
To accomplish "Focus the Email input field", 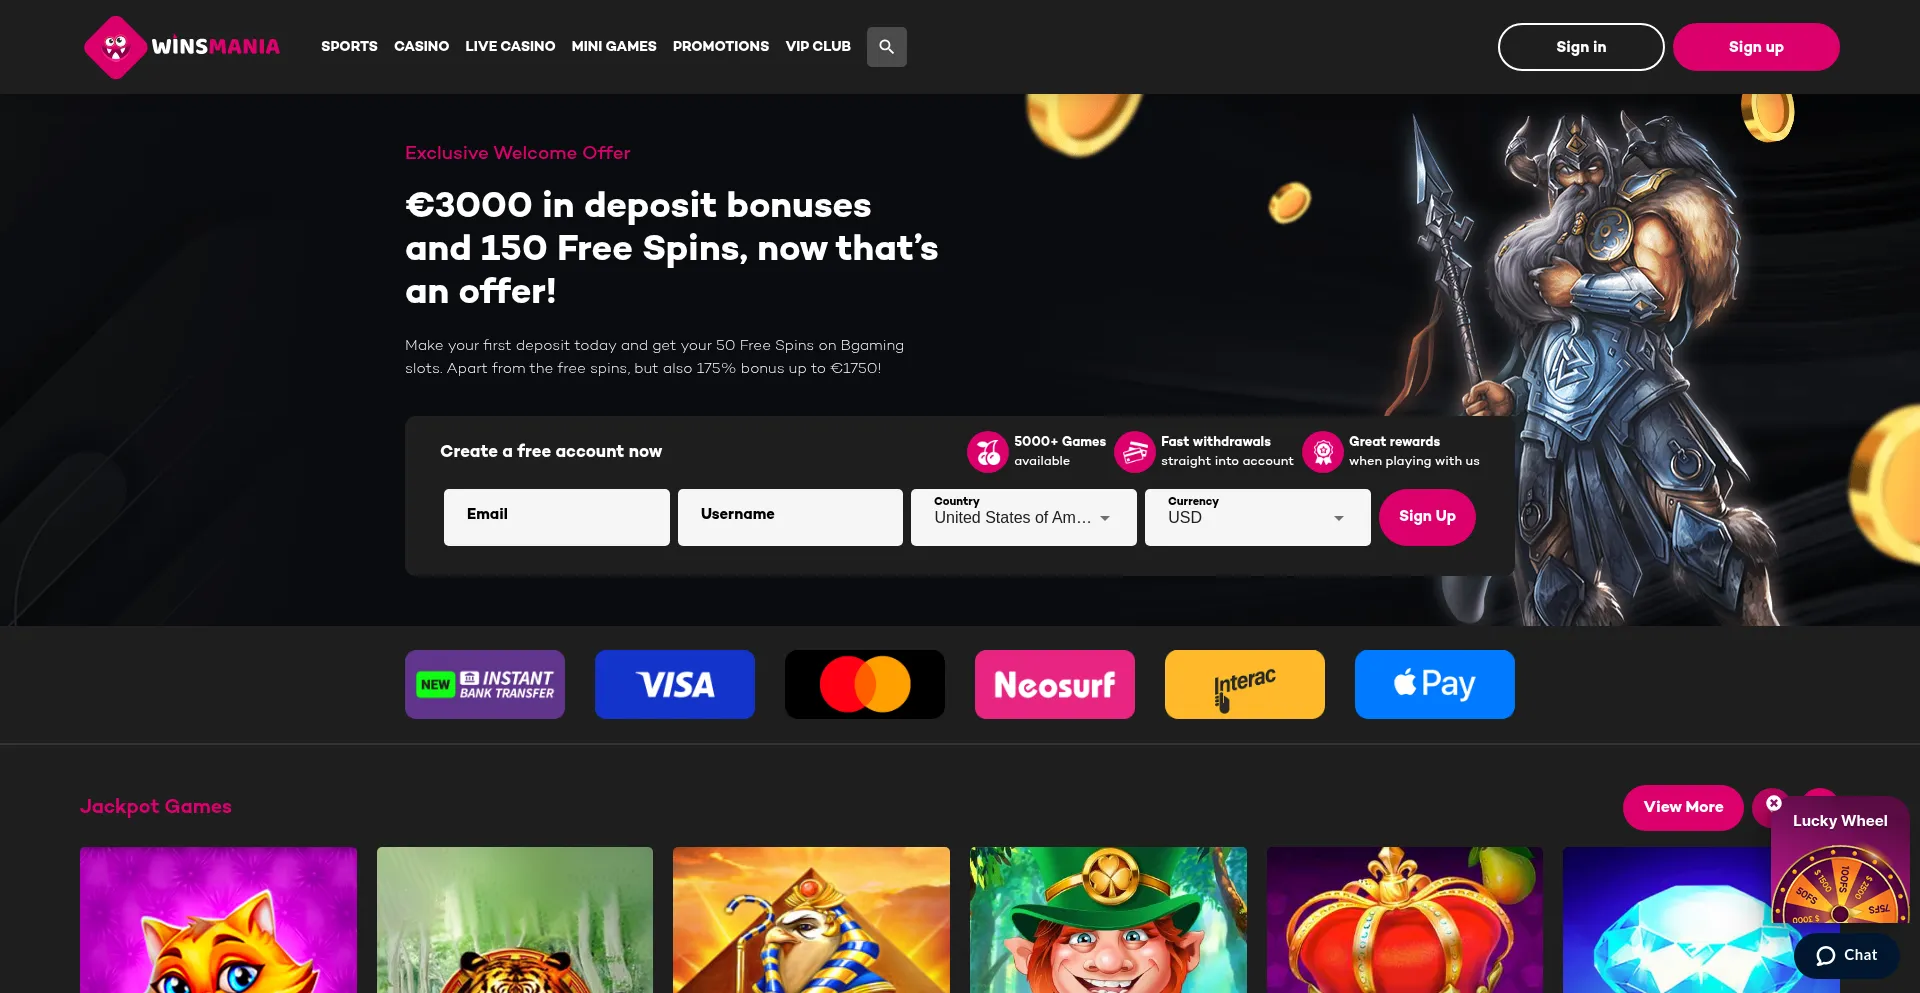I will click(557, 517).
